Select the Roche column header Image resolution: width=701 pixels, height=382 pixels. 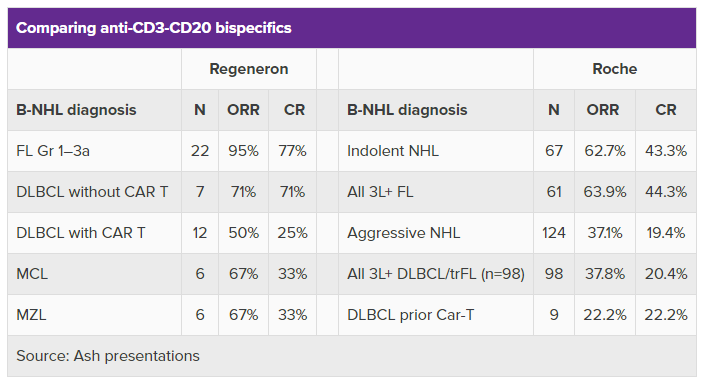[614, 69]
